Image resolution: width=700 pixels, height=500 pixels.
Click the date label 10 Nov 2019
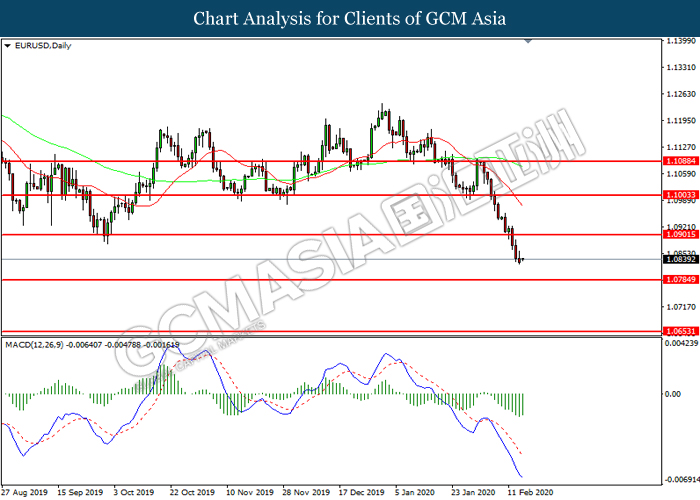[250, 492]
